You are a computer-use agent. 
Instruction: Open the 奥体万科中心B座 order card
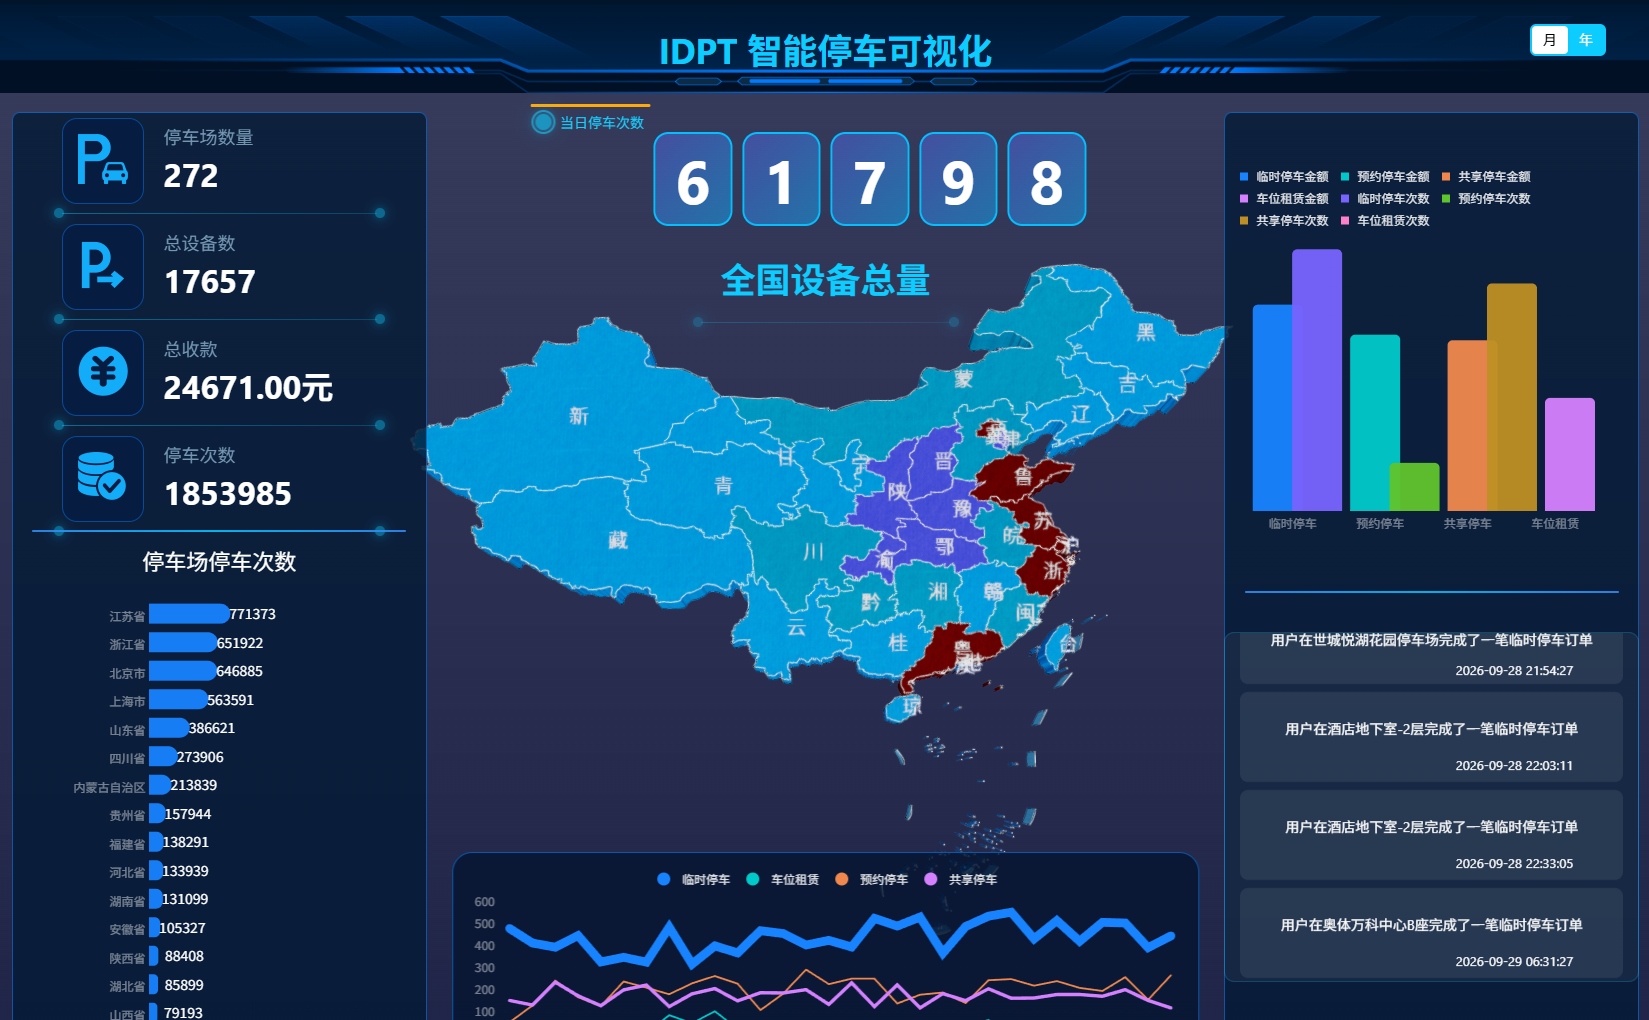(x=1431, y=933)
